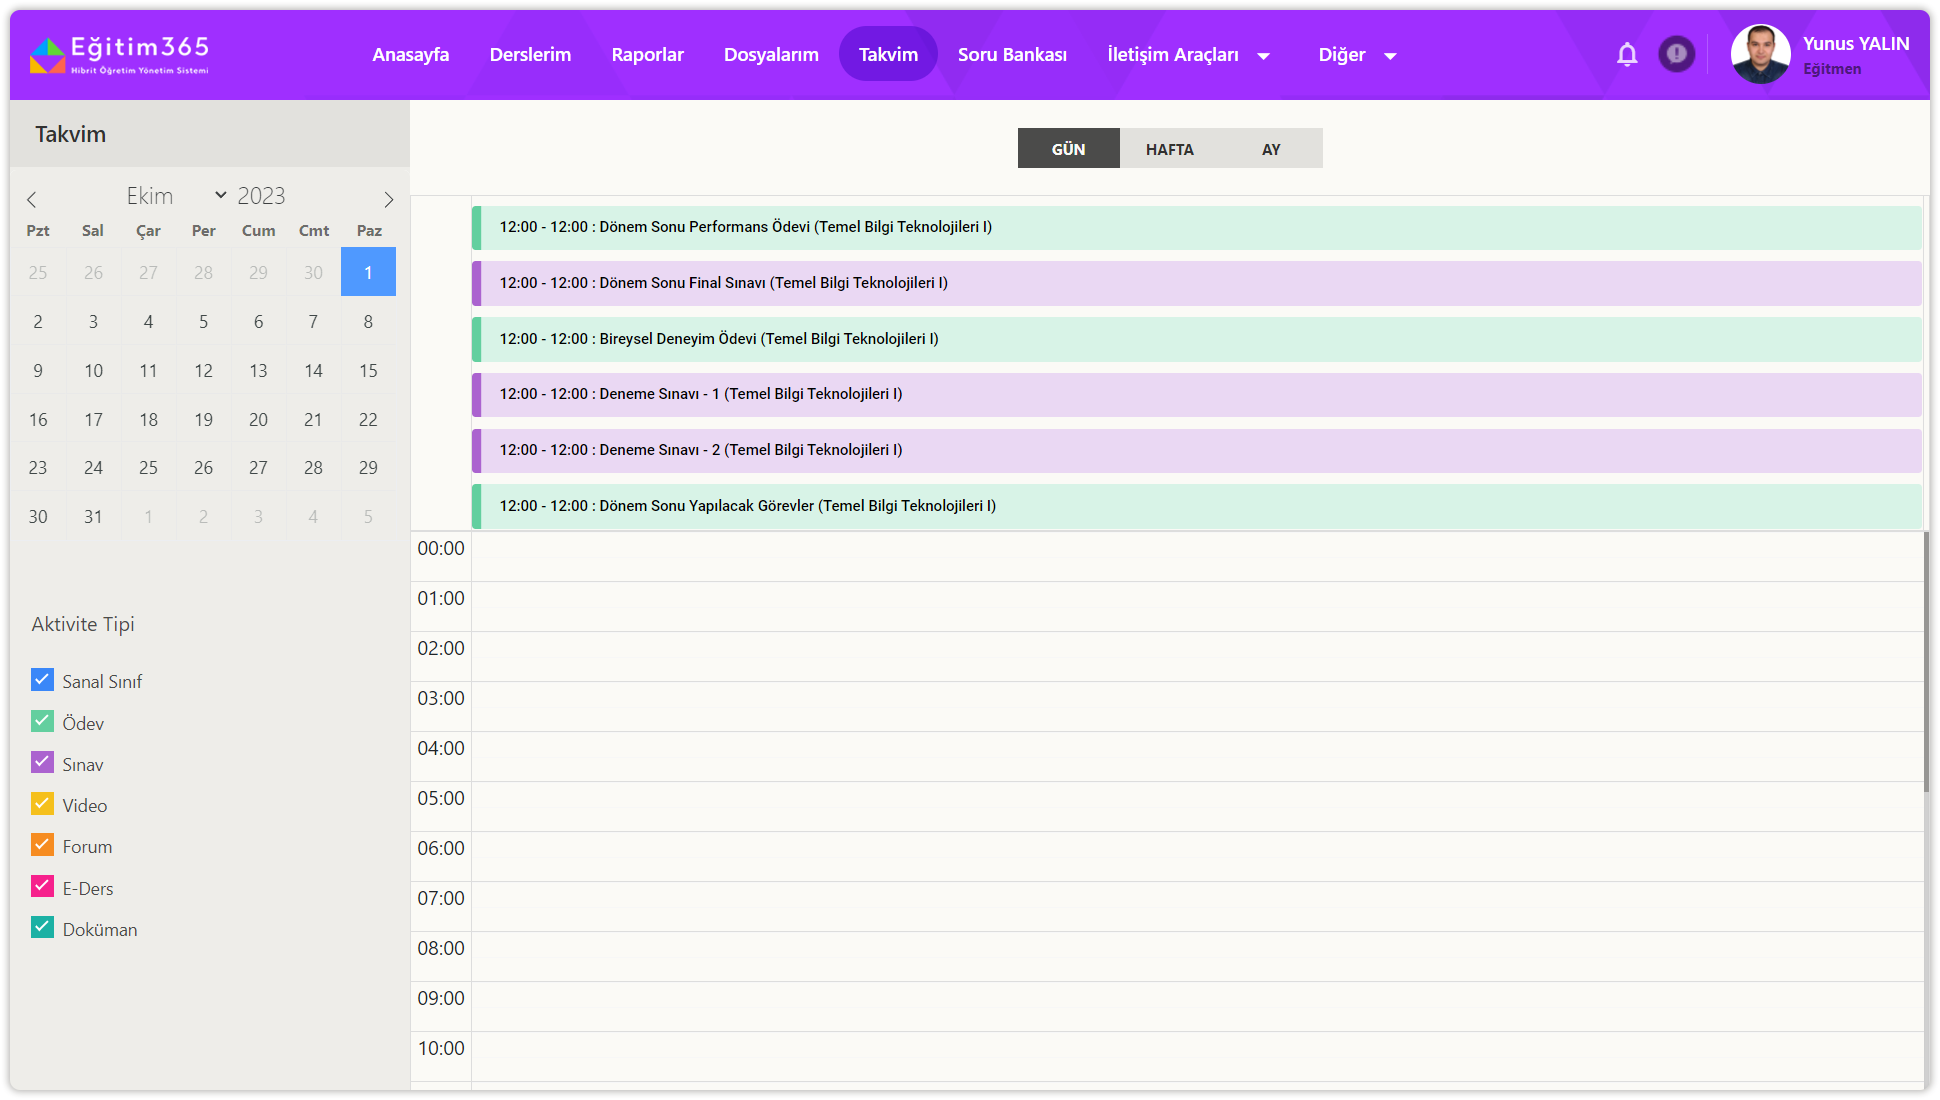Viewport: 1940px width, 1100px height.
Task: Click the Yunus YALIN username
Action: pyautogui.click(x=1856, y=44)
